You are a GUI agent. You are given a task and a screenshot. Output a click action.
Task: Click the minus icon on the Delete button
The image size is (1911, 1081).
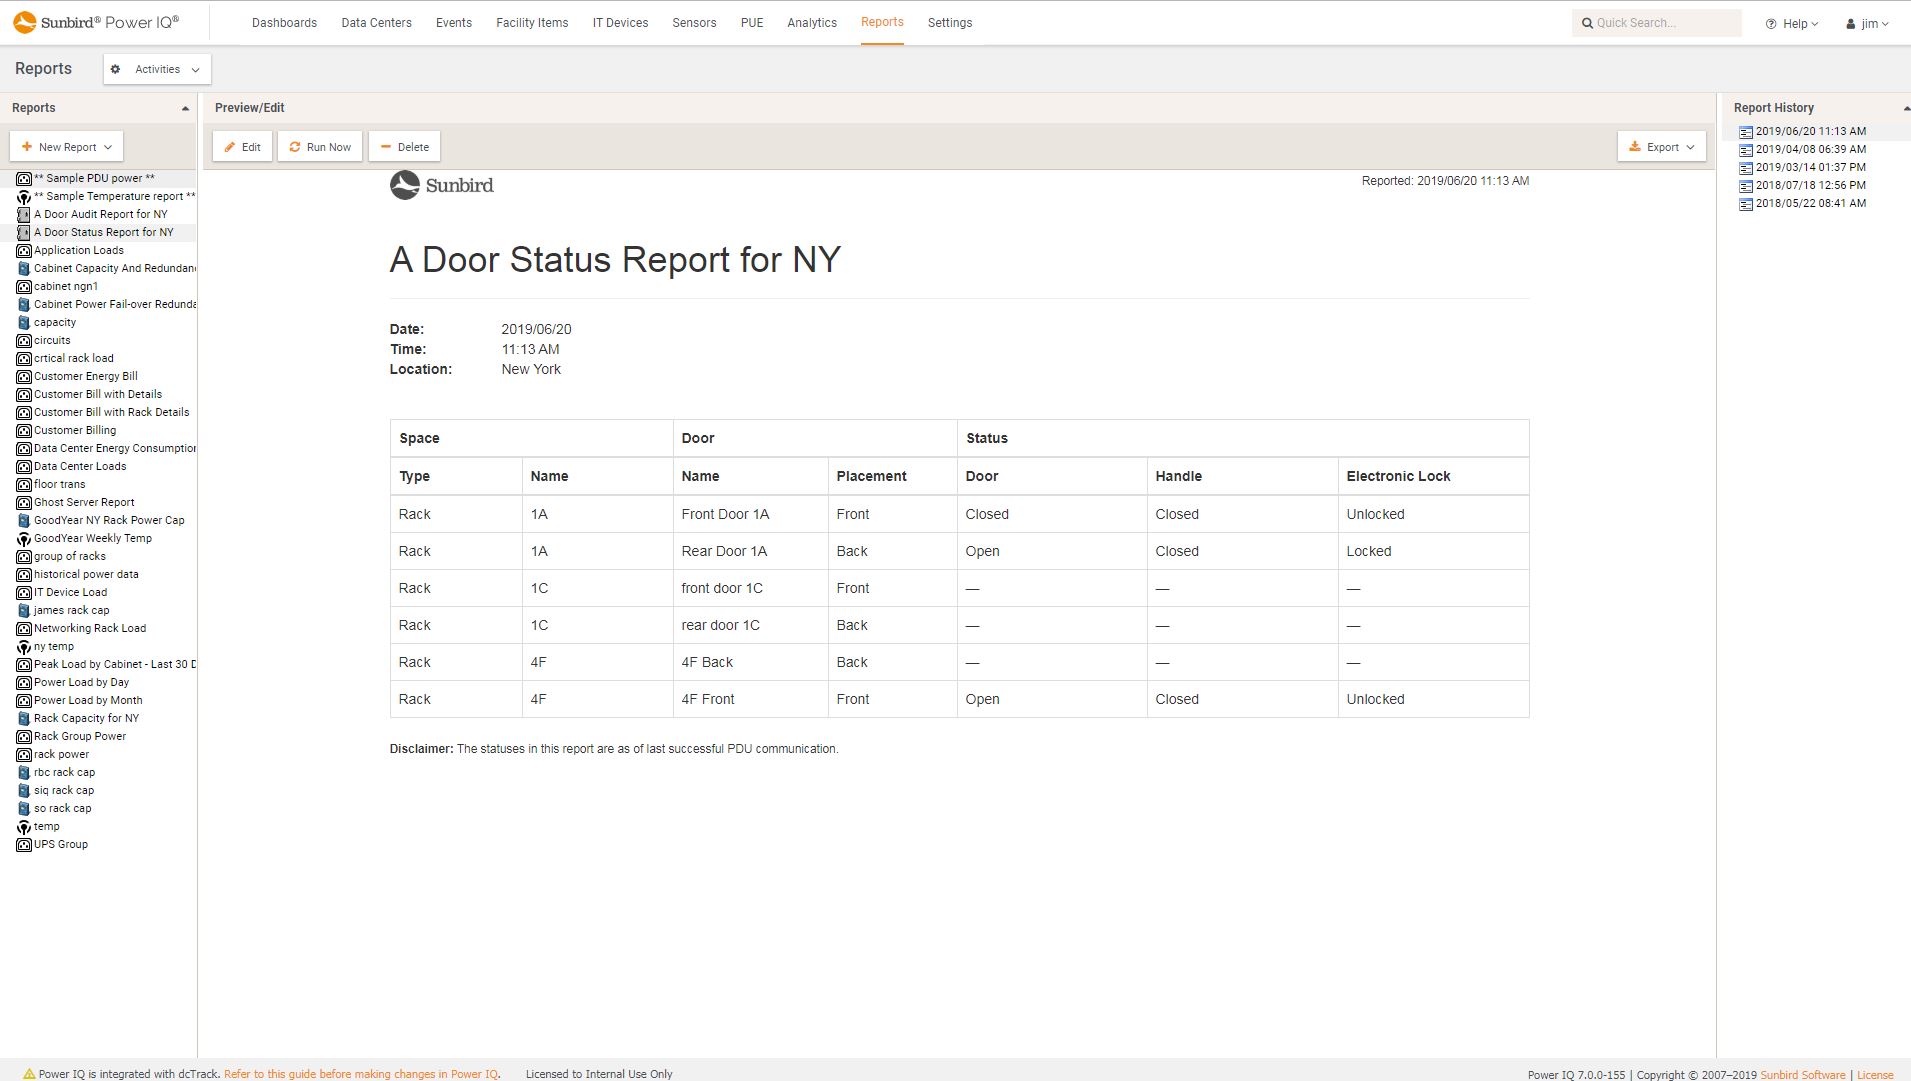[x=386, y=146]
